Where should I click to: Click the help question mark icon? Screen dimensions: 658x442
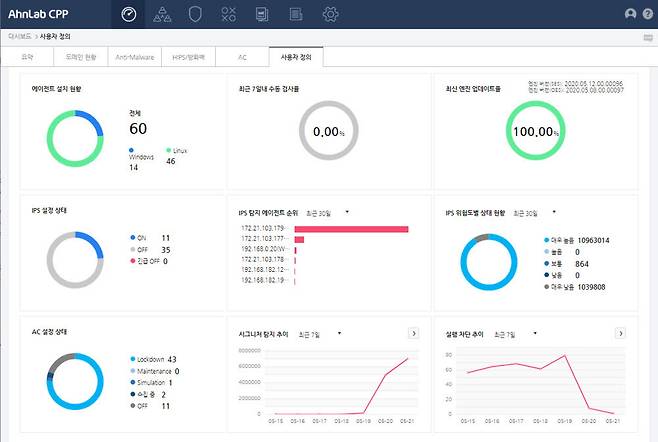point(648,14)
